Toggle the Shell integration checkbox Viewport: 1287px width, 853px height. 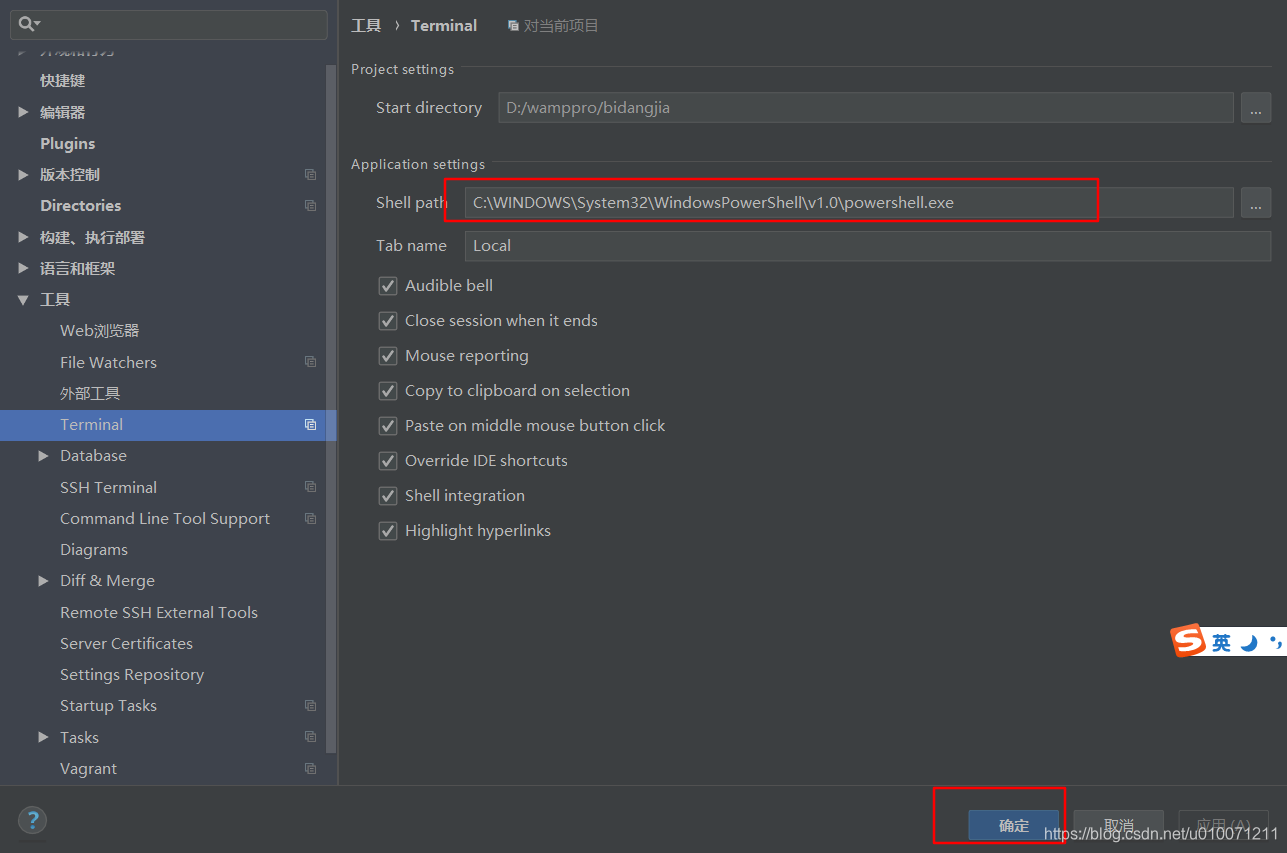click(388, 496)
